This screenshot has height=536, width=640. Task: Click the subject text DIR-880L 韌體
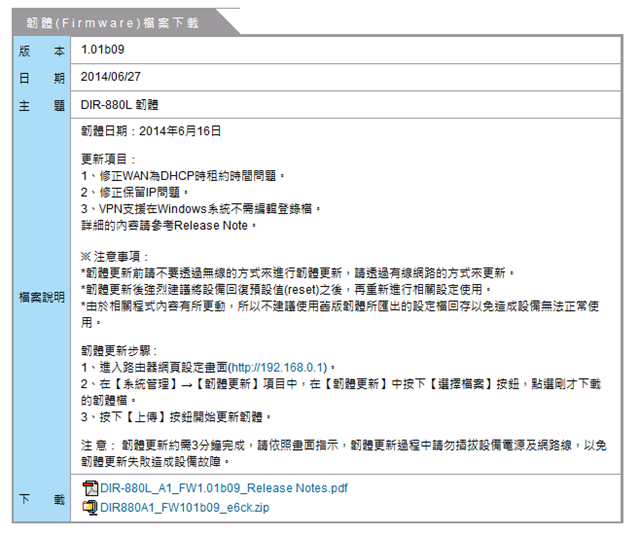(x=120, y=105)
